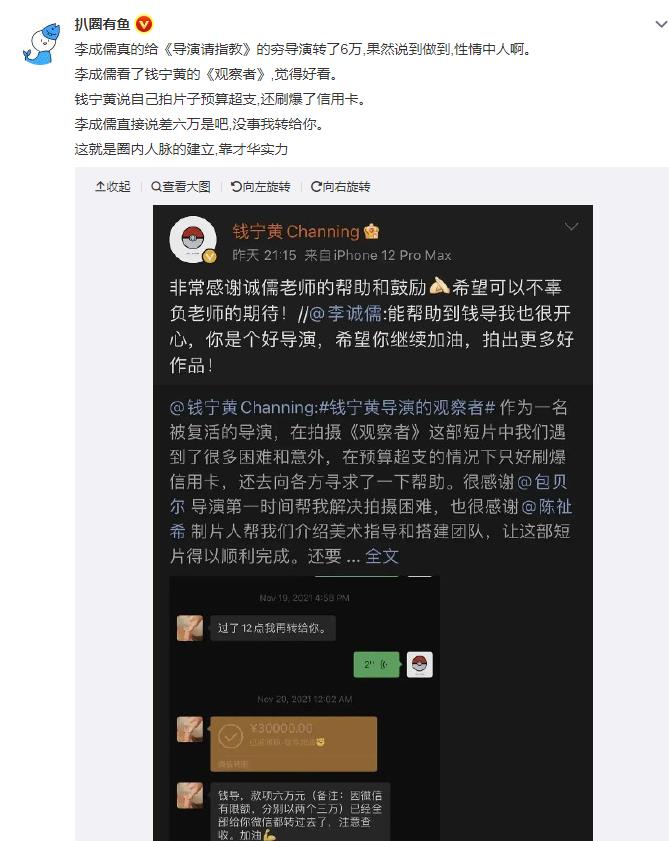Click the Pokeball avatar of 钱宁黄 Channing

193,239
